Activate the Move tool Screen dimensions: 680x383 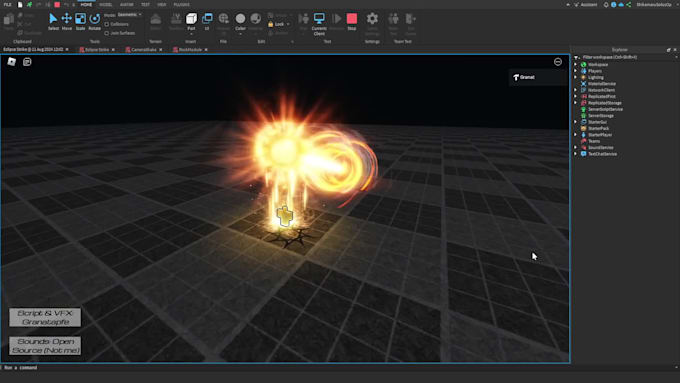click(66, 22)
